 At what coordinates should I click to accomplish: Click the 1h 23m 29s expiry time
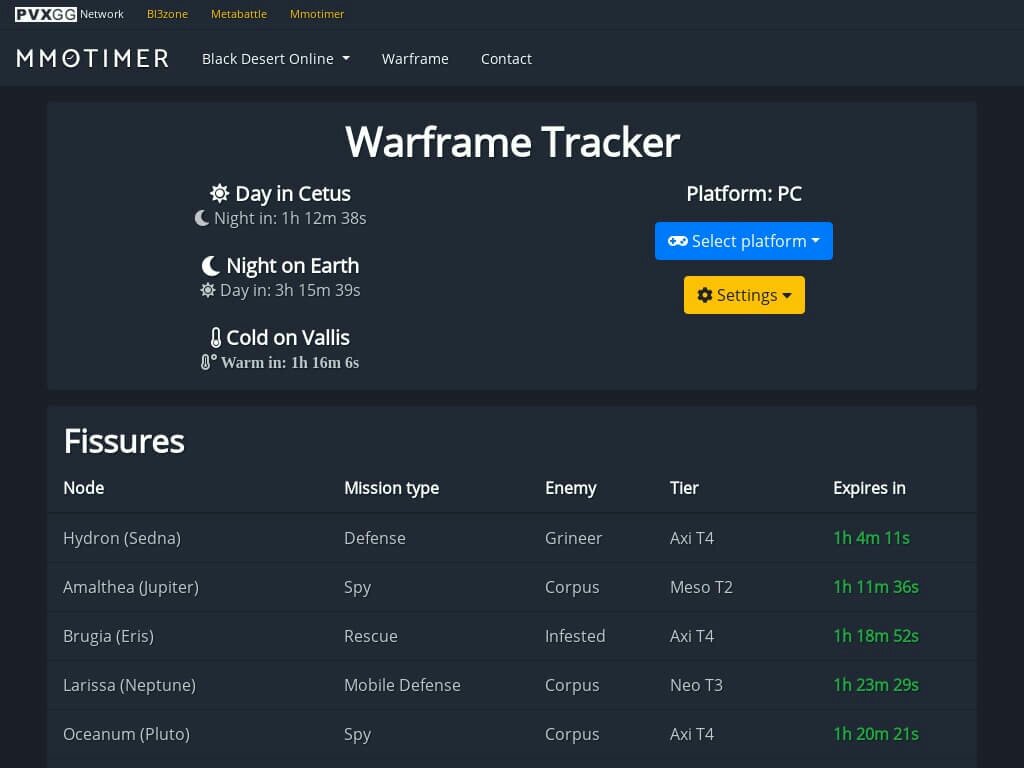(x=876, y=685)
